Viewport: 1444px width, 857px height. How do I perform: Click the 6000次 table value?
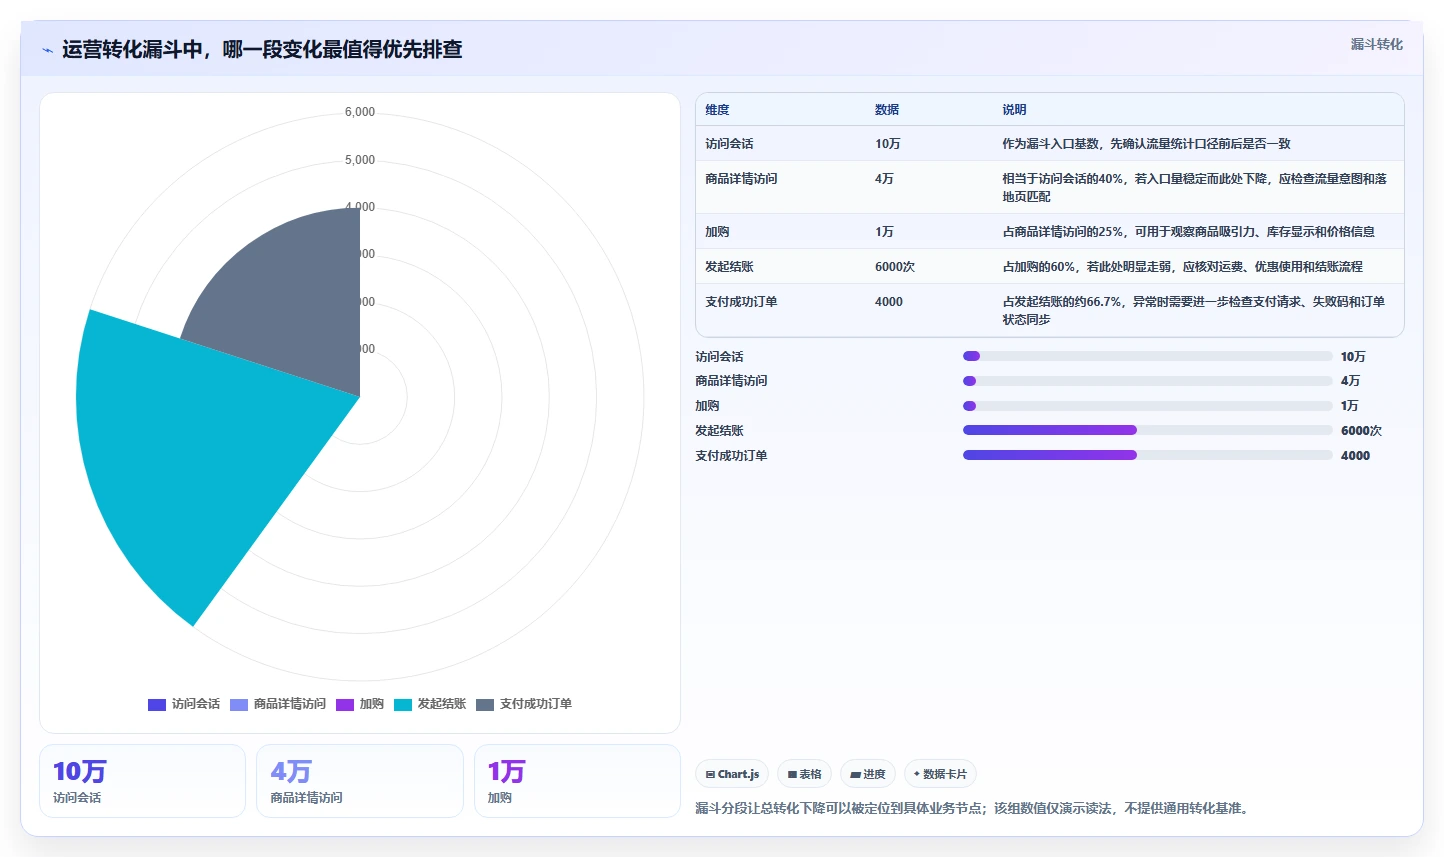895,267
